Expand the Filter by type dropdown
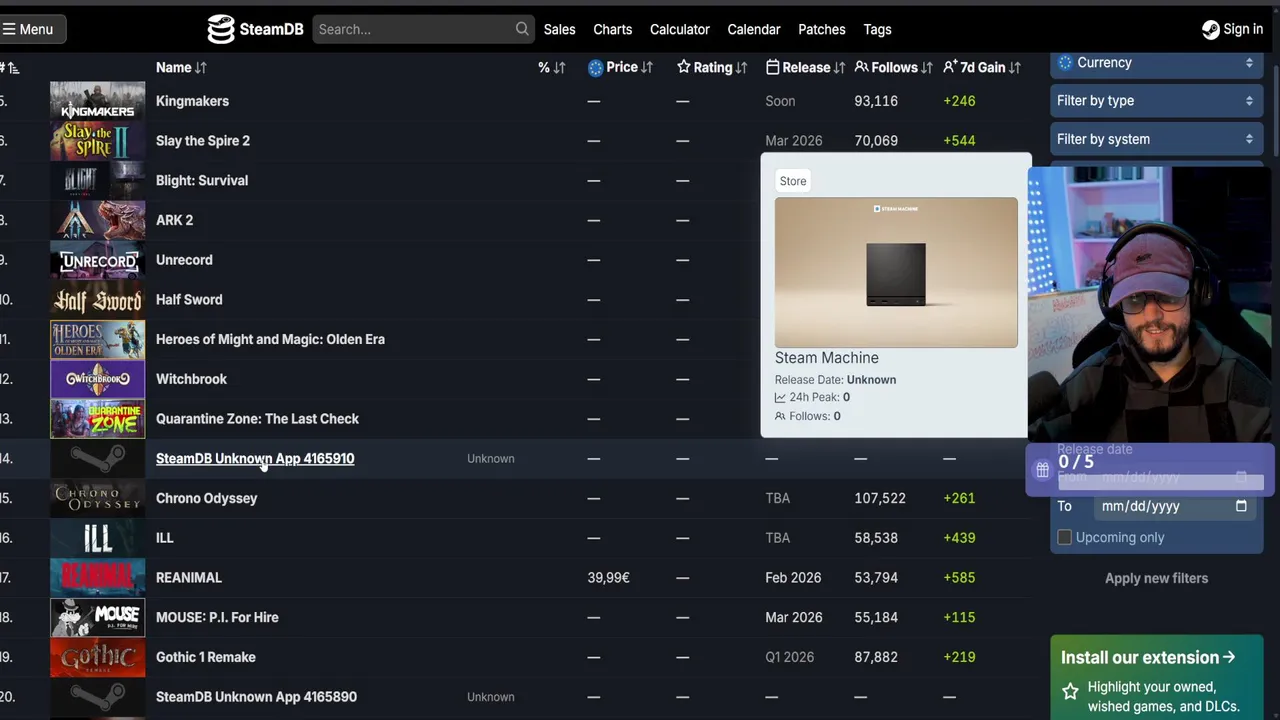Viewport: 1280px width, 720px height. [x=1155, y=100]
